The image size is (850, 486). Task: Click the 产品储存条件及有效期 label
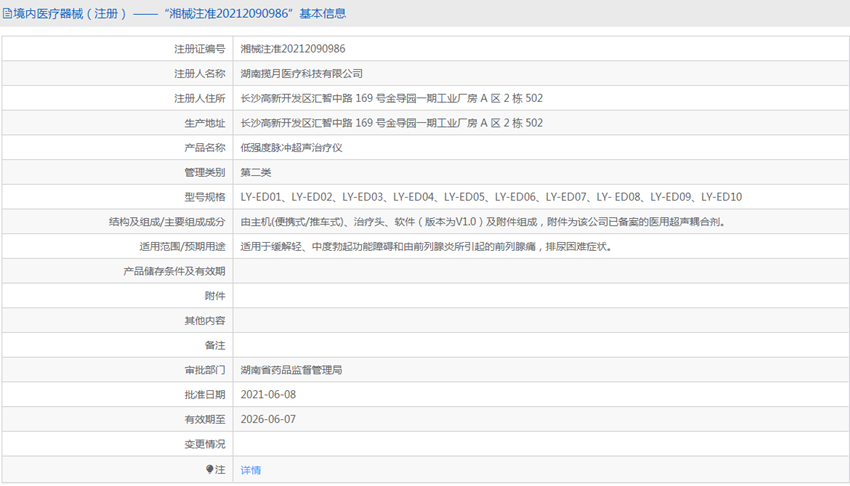tap(174, 271)
